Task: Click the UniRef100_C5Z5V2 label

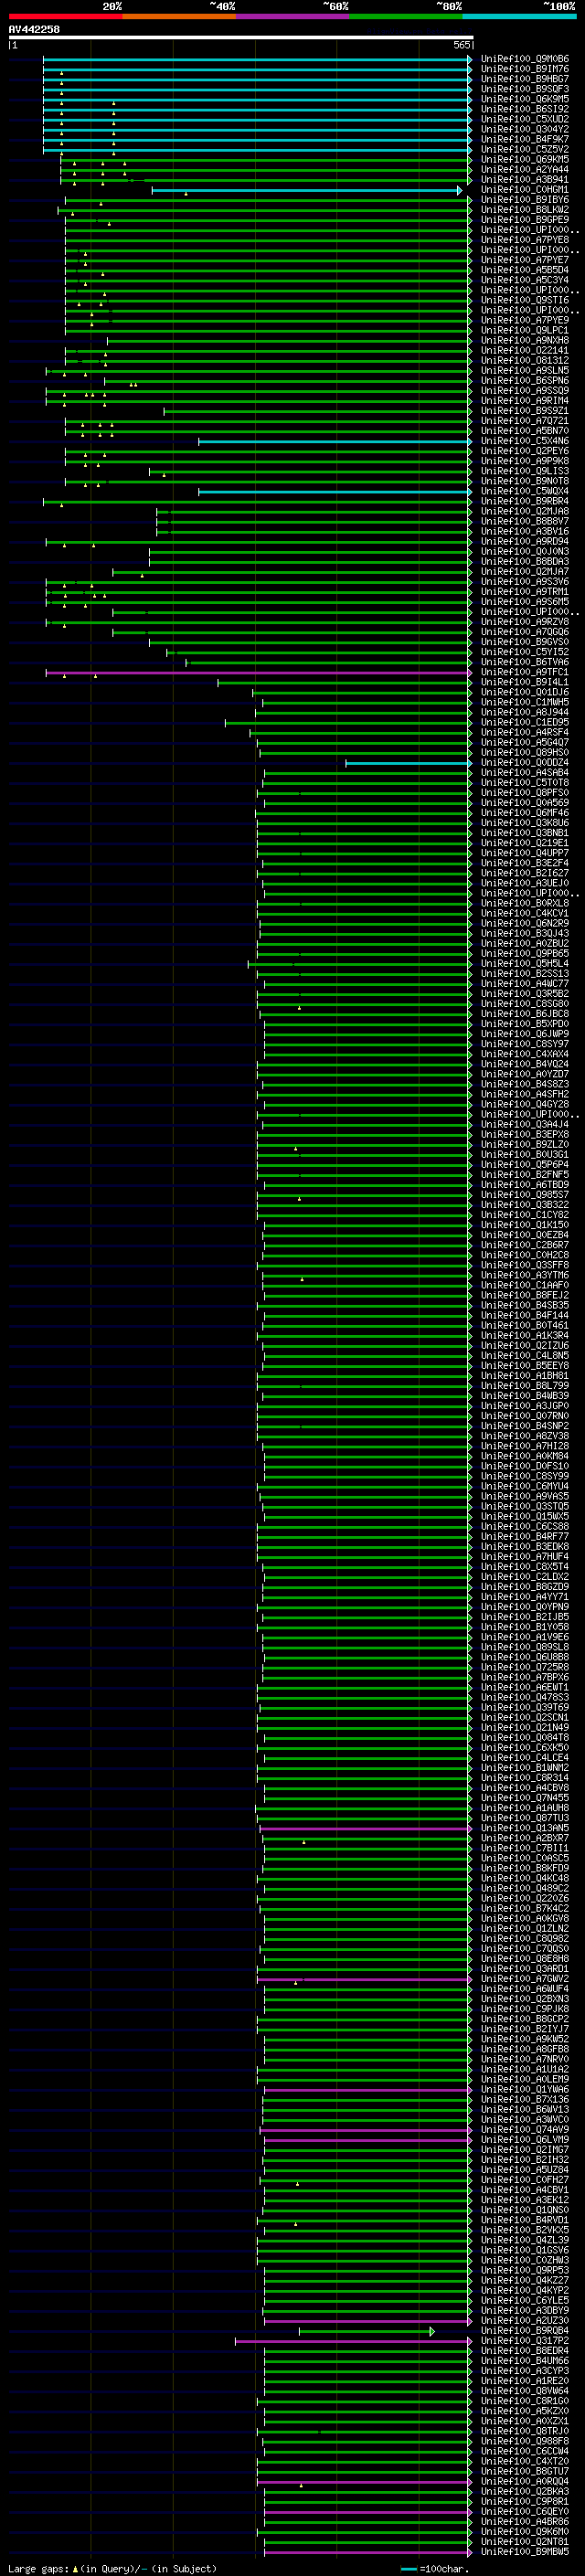Action: coord(525,149)
